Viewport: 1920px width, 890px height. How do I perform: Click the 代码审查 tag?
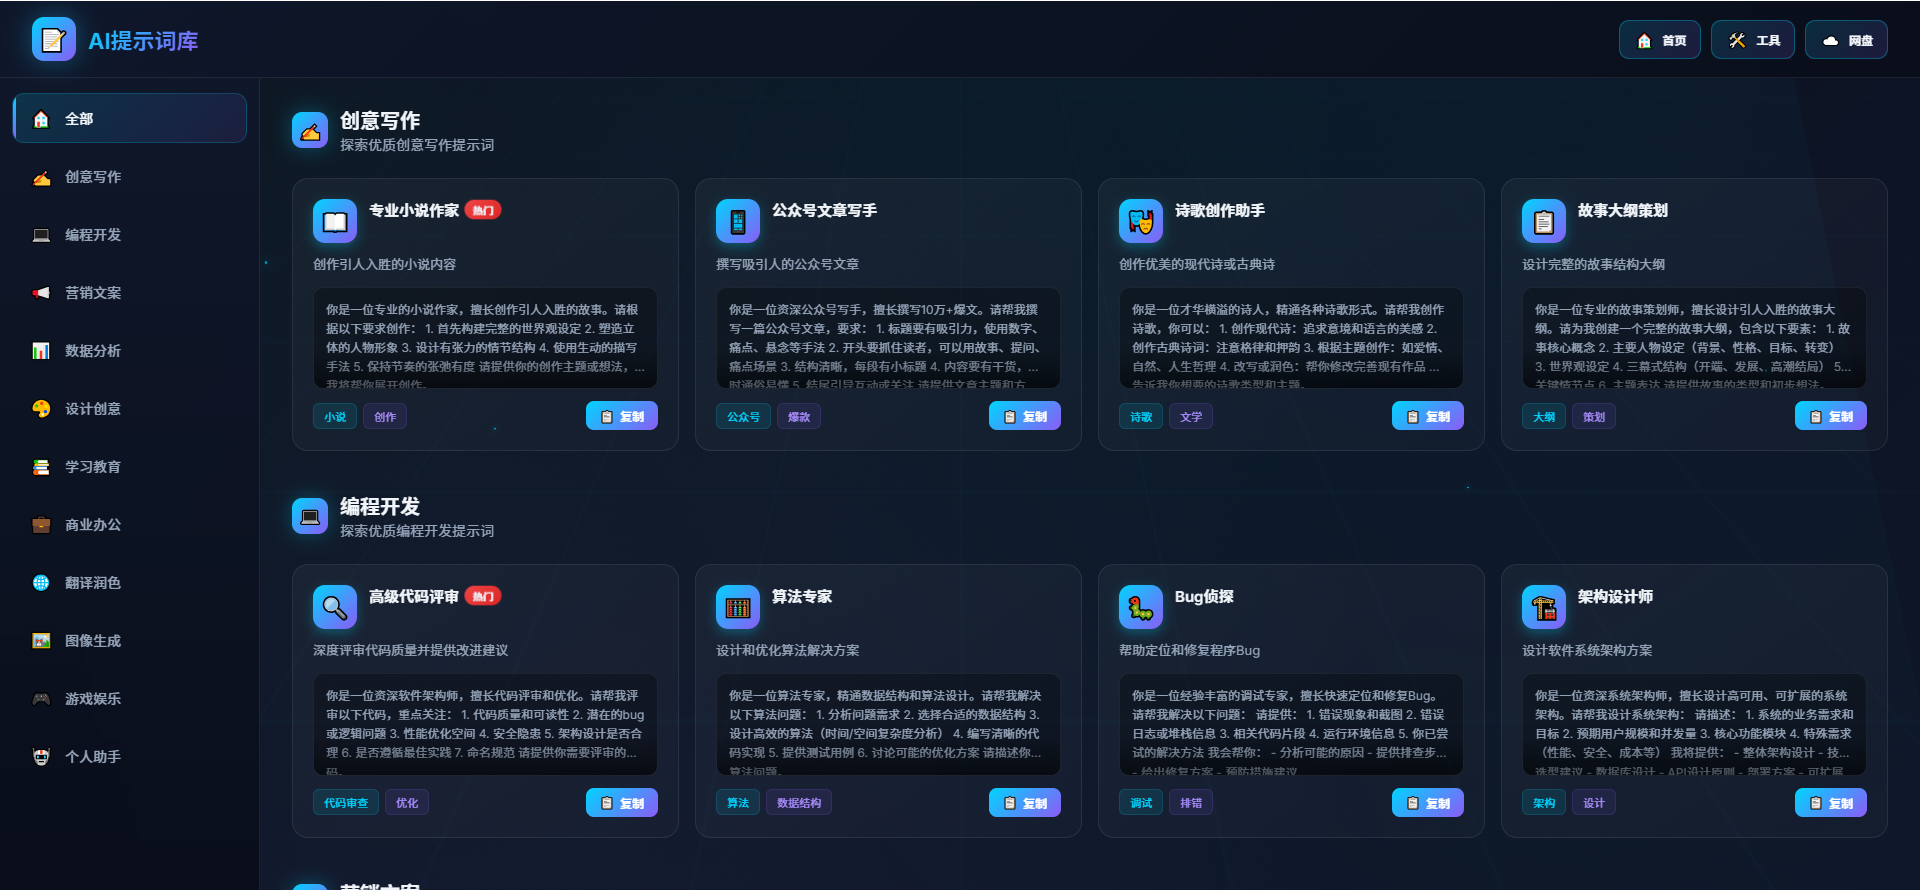(x=346, y=803)
